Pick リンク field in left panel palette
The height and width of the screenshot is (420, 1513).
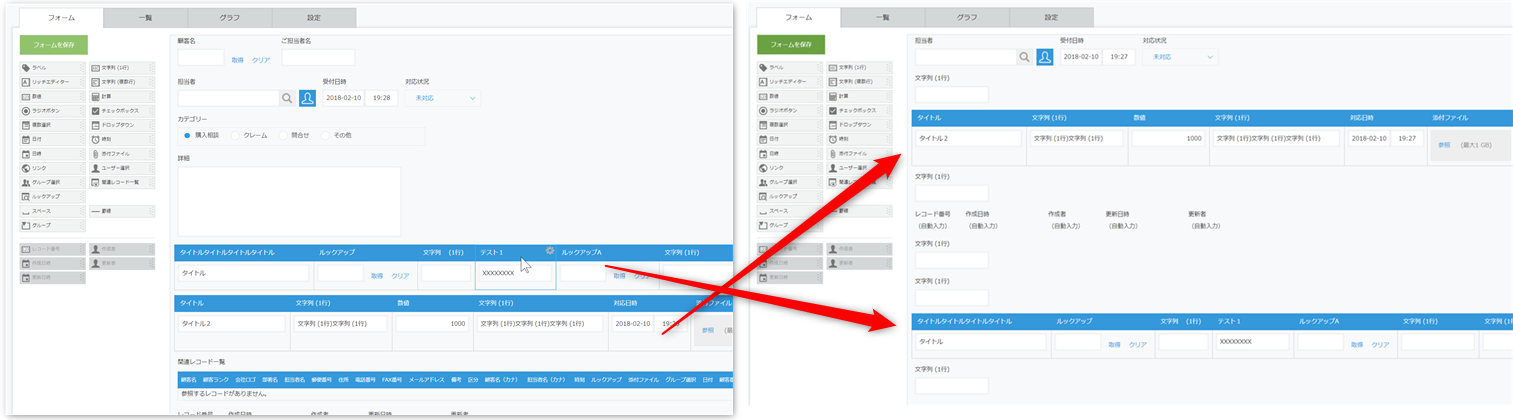(52, 168)
